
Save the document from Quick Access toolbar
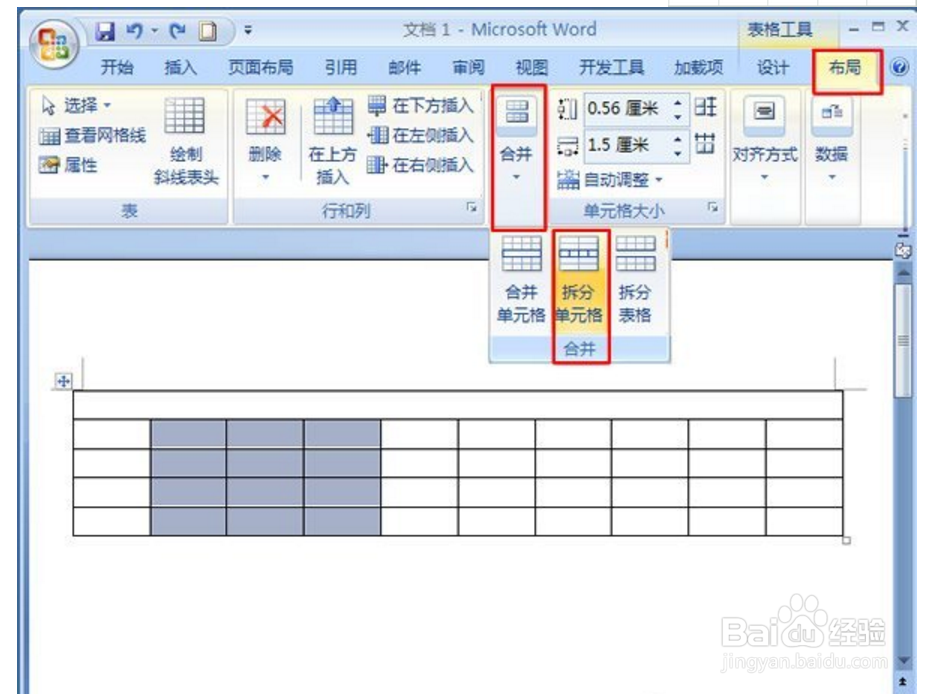pyautogui.click(x=106, y=31)
